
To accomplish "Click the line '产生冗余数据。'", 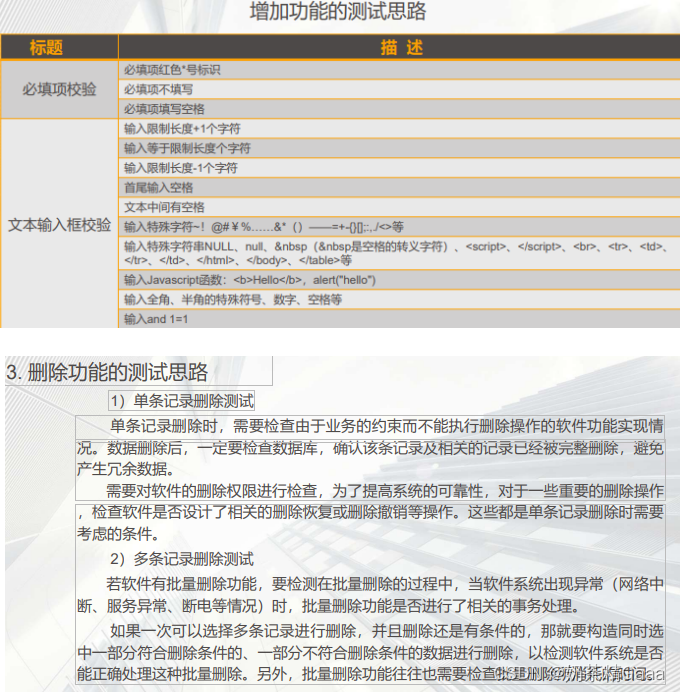I will [125, 469].
